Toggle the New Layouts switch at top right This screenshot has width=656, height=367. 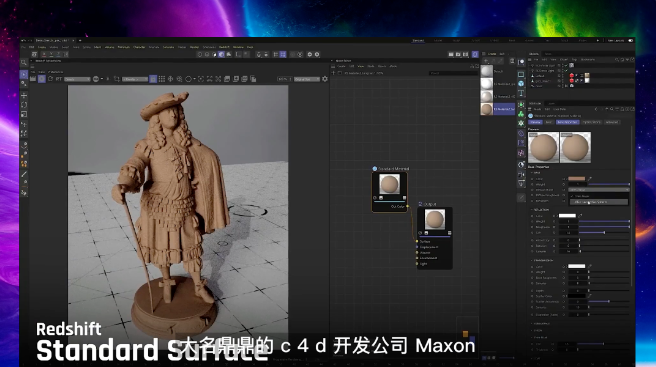pos(630,41)
